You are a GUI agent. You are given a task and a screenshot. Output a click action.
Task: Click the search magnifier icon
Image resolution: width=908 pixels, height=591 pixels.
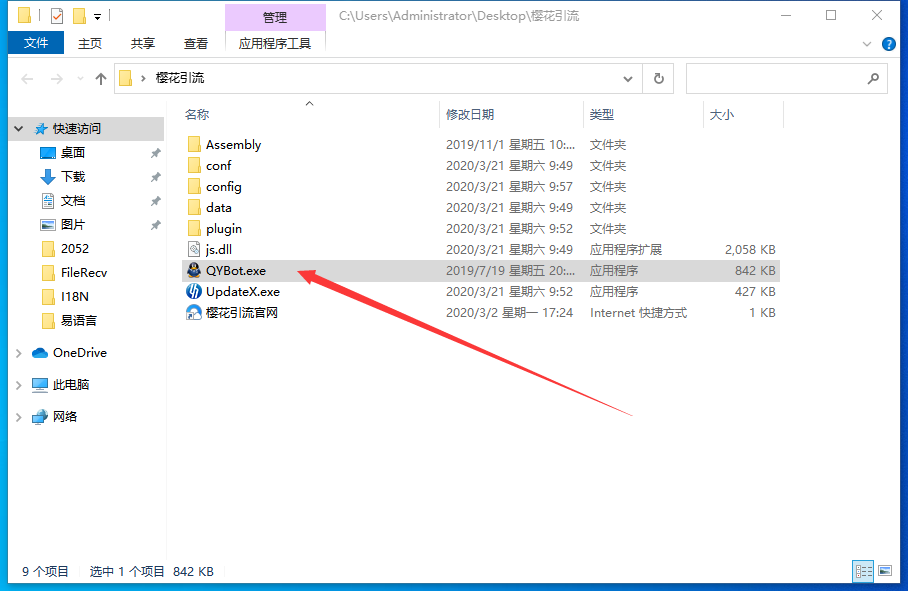(x=873, y=78)
